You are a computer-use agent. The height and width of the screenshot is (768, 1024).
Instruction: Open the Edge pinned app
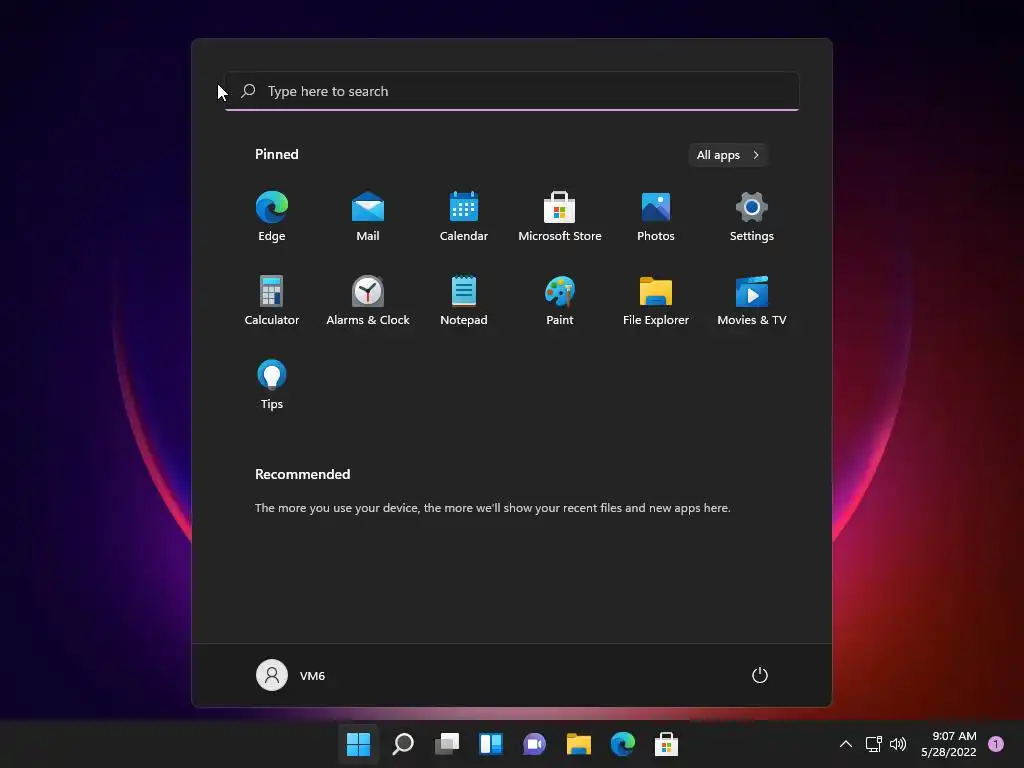(272, 216)
